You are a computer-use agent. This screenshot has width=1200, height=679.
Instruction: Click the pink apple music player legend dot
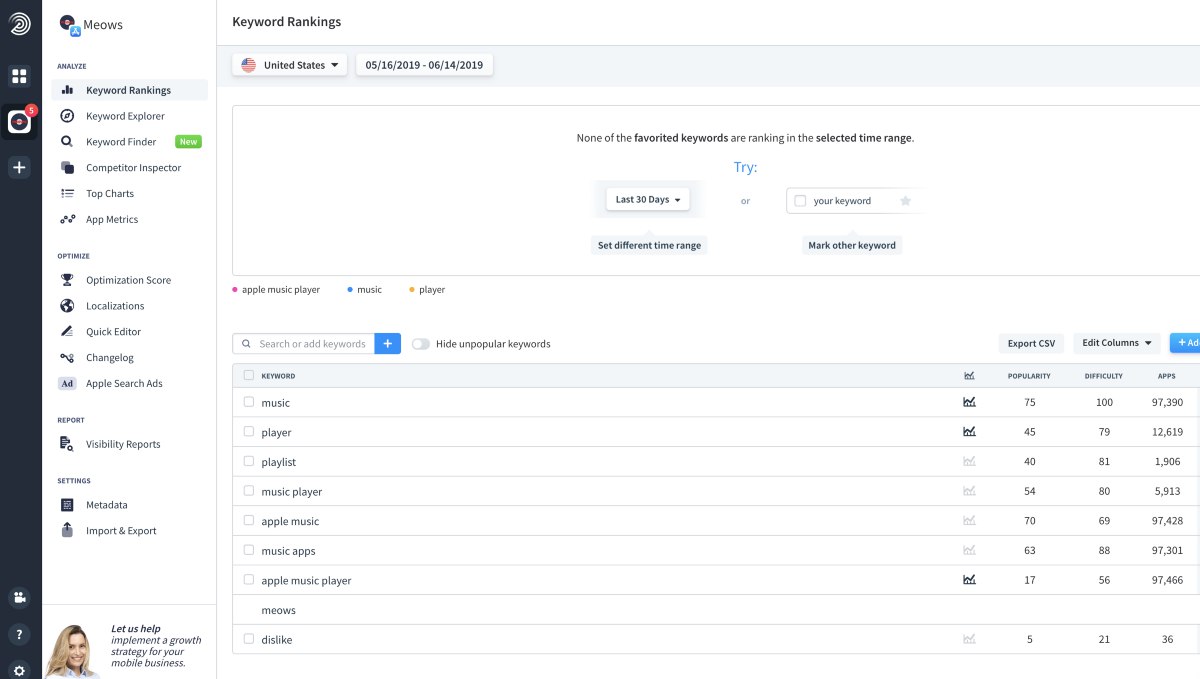[236, 290]
